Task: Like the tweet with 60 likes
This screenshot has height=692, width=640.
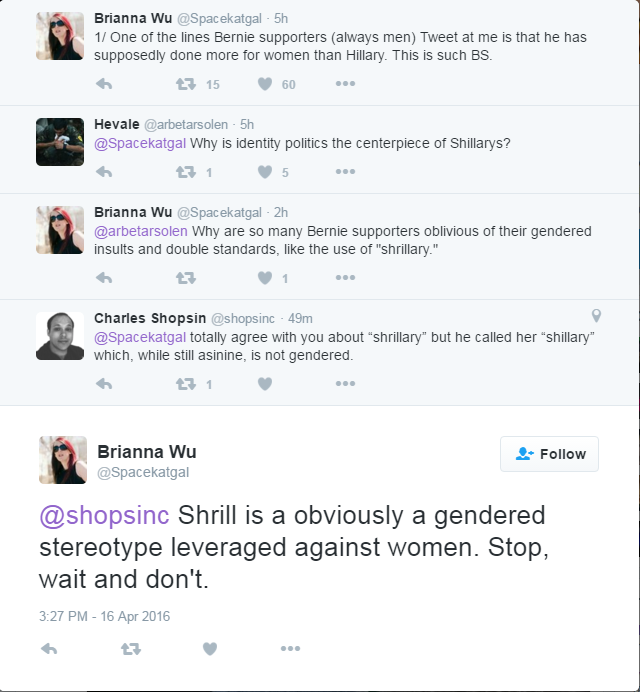Action: pyautogui.click(x=265, y=84)
